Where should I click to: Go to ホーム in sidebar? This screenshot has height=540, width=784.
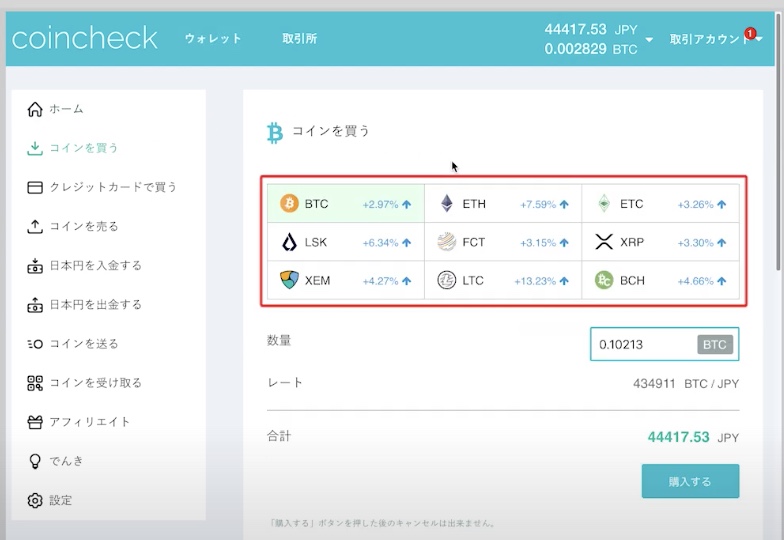point(66,109)
